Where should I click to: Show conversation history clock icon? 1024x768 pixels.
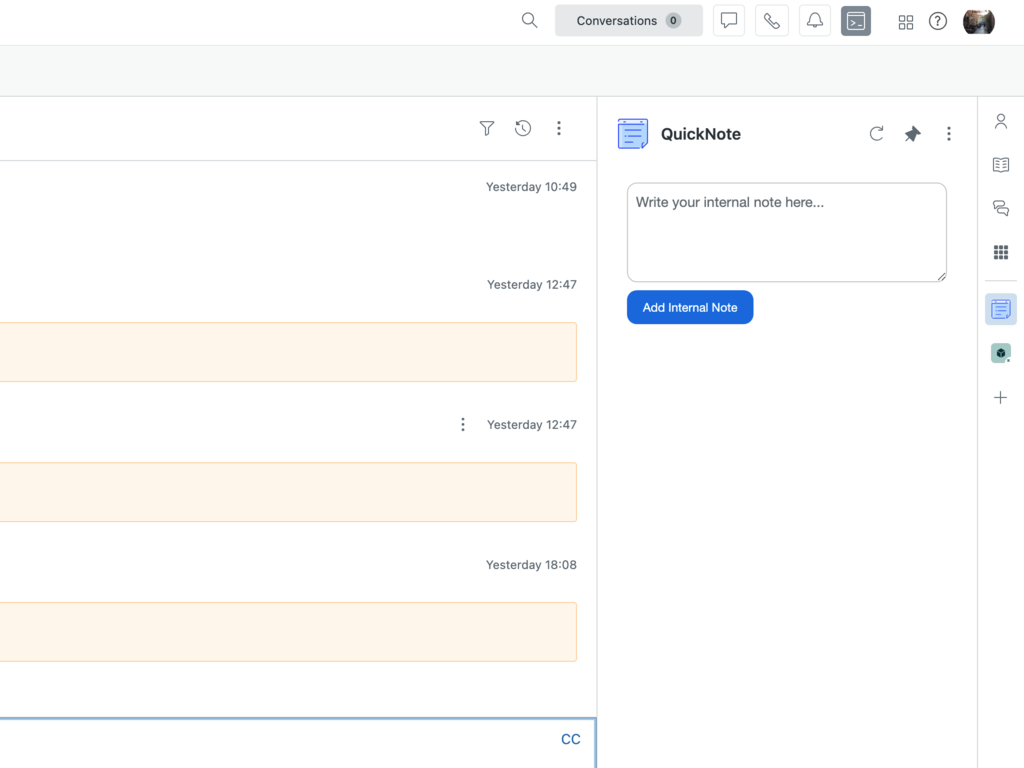523,128
